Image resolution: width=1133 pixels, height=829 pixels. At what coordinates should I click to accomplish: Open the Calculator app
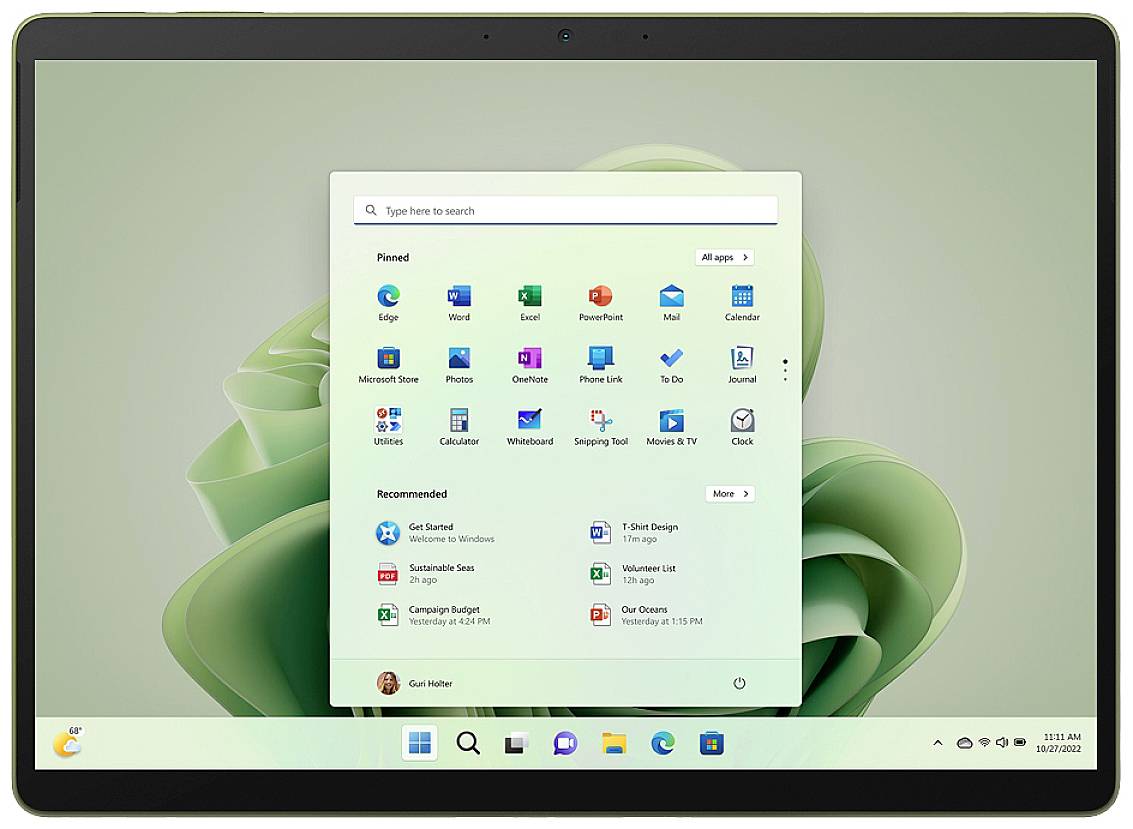(458, 420)
